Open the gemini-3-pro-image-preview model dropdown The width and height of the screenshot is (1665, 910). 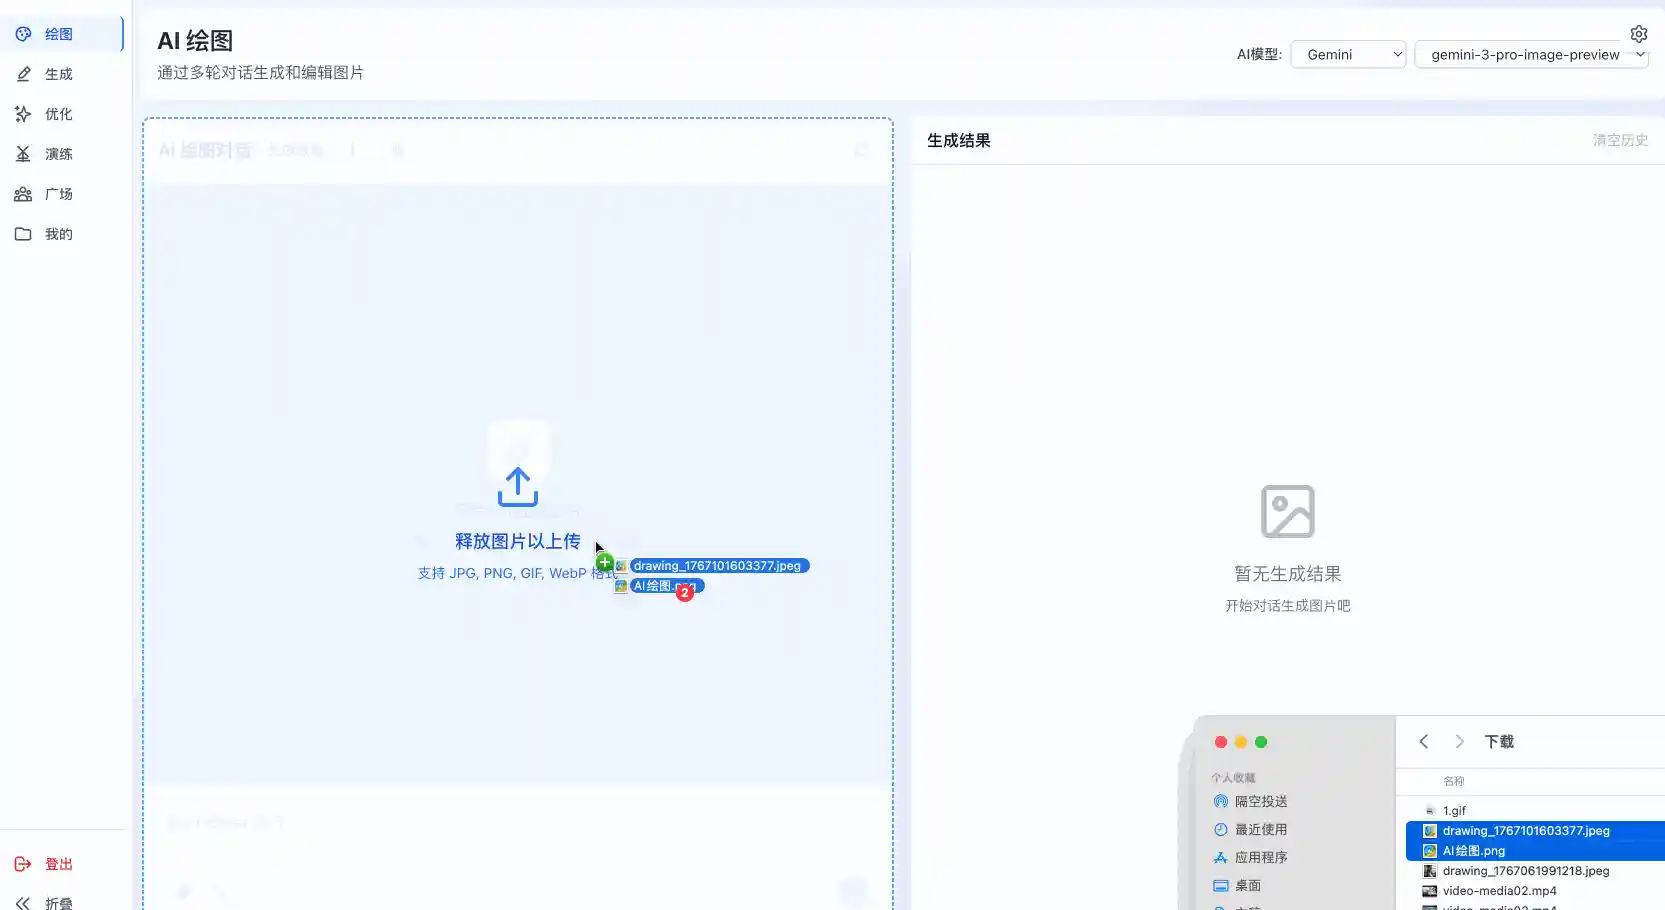click(x=1530, y=55)
